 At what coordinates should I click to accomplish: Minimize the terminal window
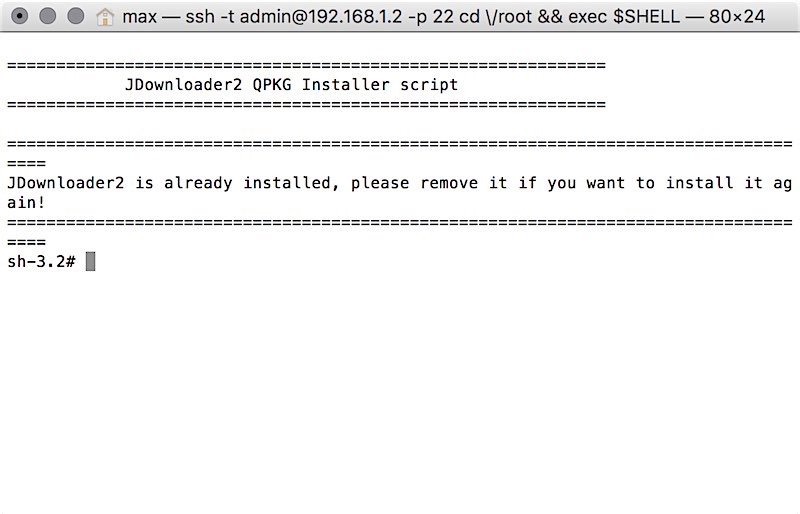(47, 17)
